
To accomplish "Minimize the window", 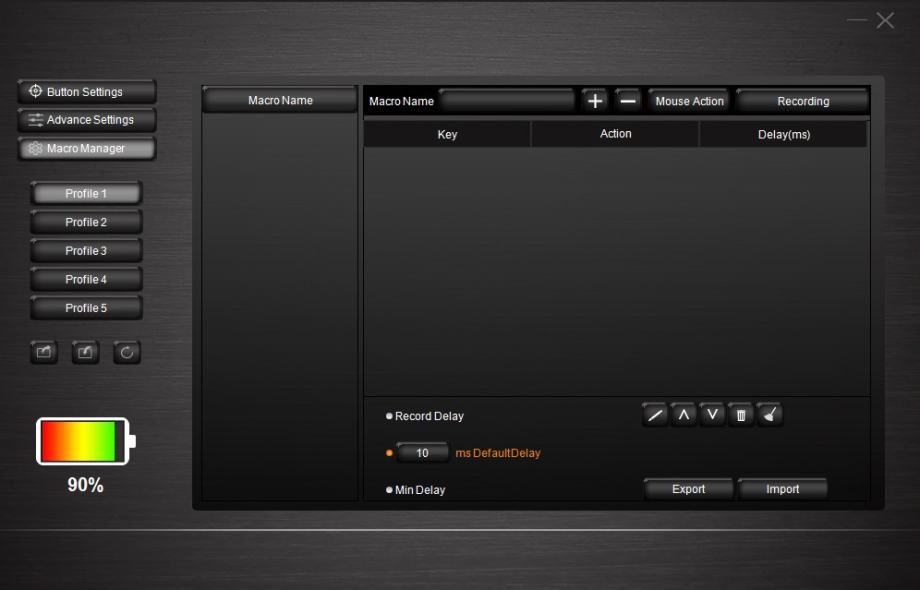I will click(x=857, y=20).
